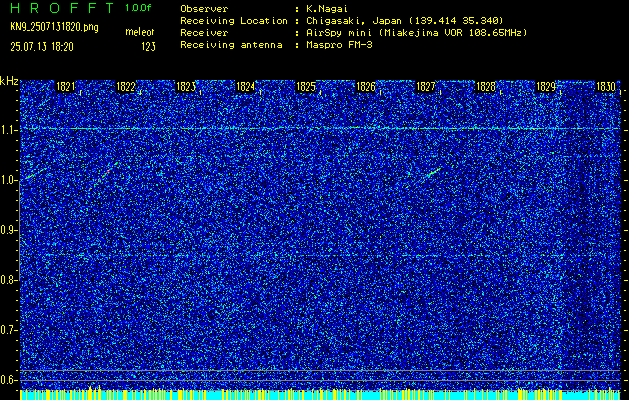The height and width of the screenshot is (400, 629).
Task: Click the 1823 time marker
Action: [186, 87]
